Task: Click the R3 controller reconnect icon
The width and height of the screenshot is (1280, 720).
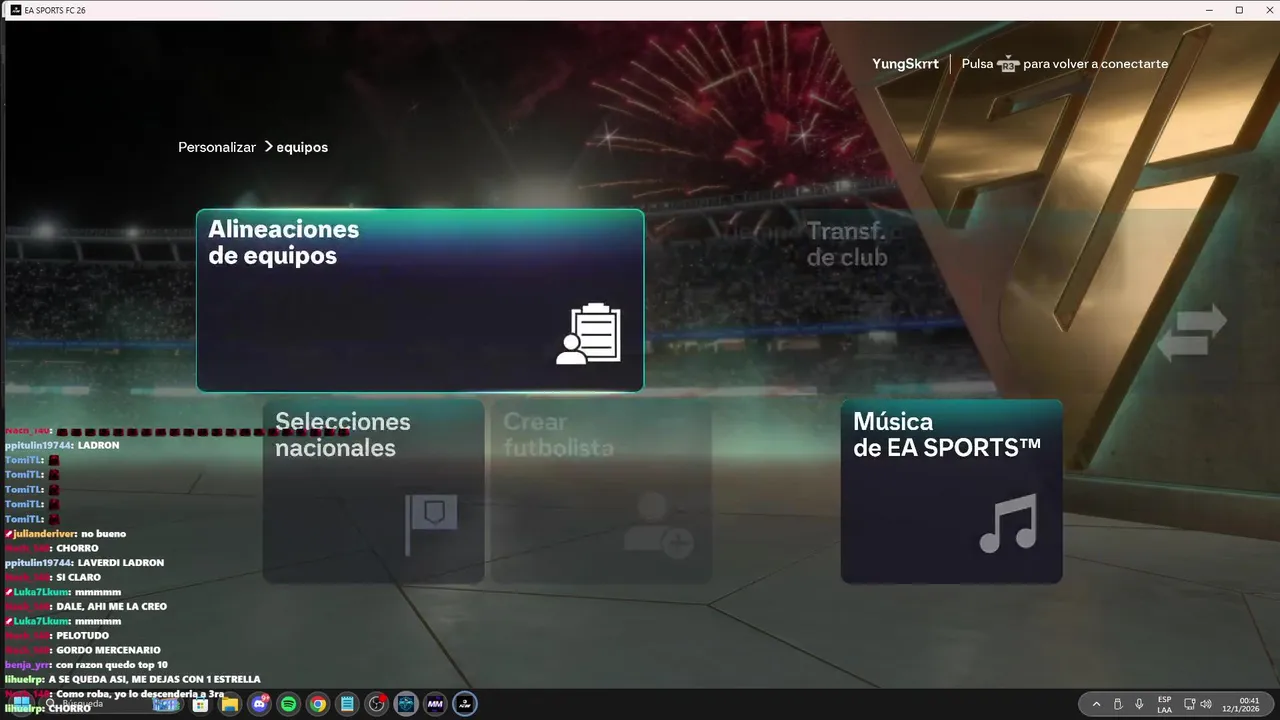Action: 1008,63
